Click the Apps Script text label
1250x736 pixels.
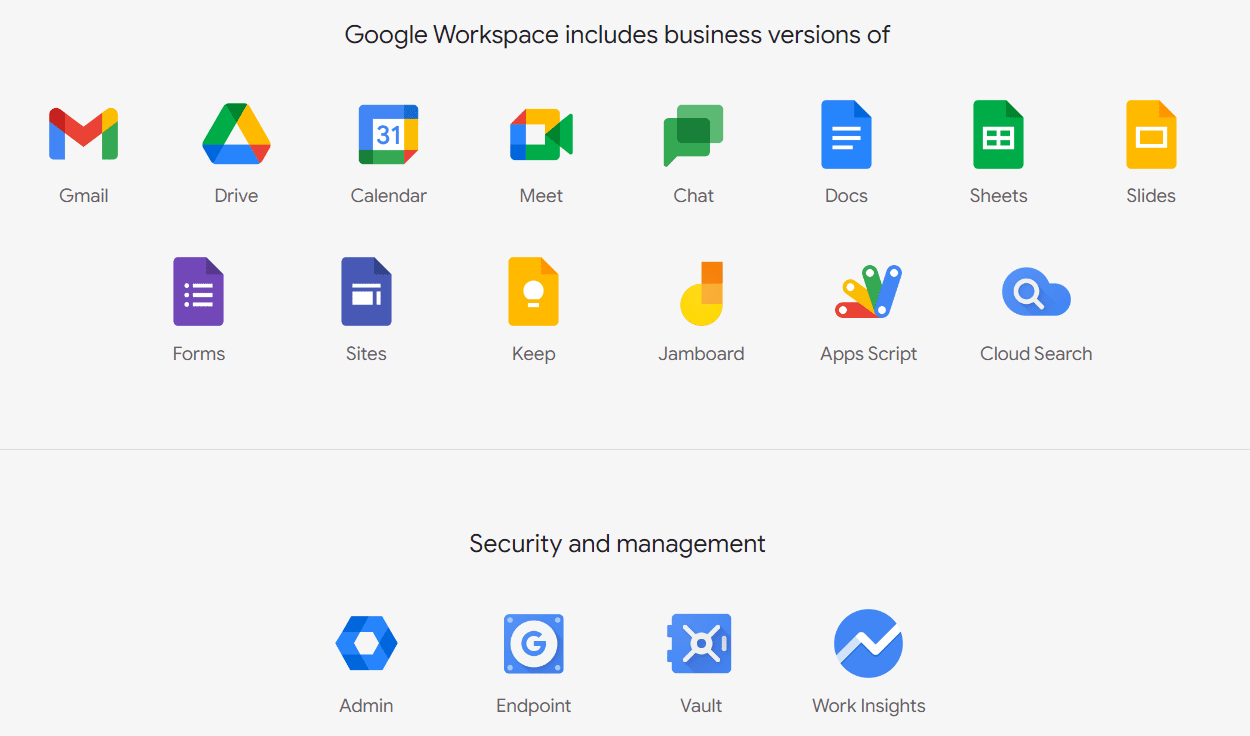point(869,354)
